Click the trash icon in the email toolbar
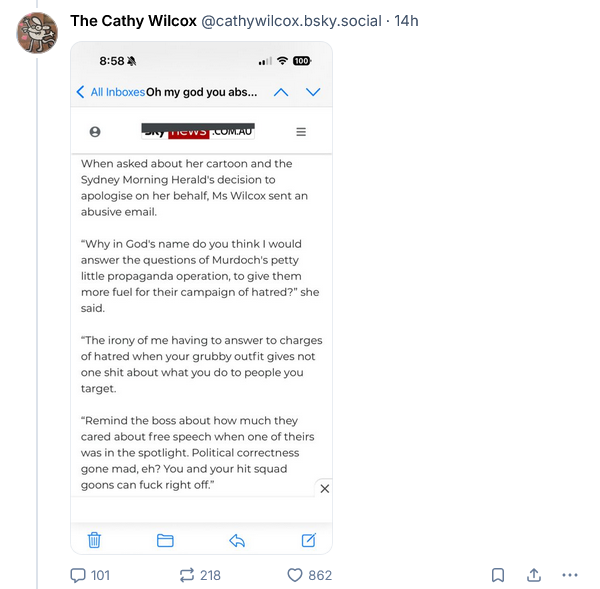Screen dimensions: 600x589 click(x=94, y=540)
